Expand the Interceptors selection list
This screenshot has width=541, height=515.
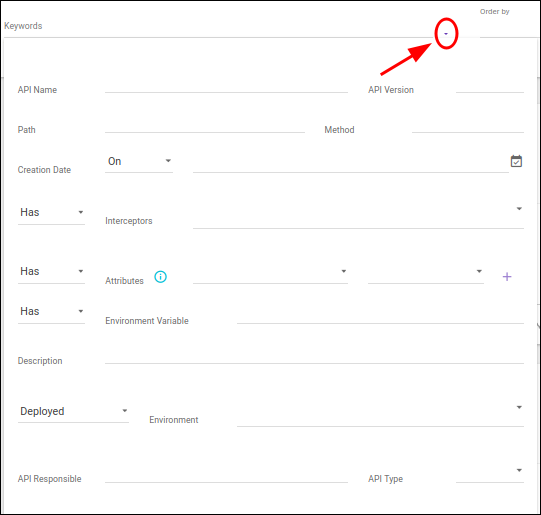[x=358, y=217]
